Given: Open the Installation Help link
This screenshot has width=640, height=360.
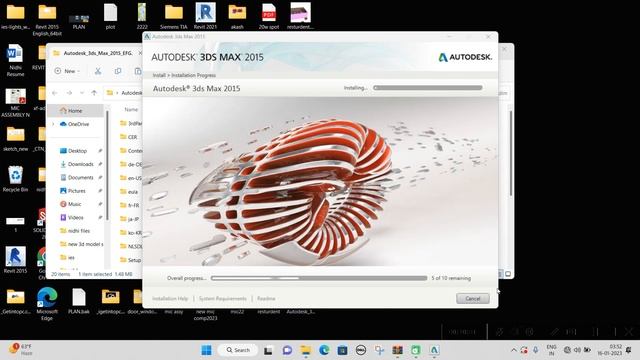Looking at the screenshot, I should 170,298.
